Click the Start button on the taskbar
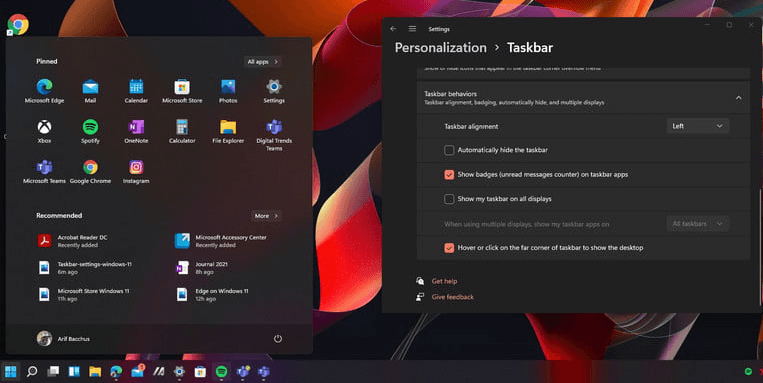 pos(10,372)
